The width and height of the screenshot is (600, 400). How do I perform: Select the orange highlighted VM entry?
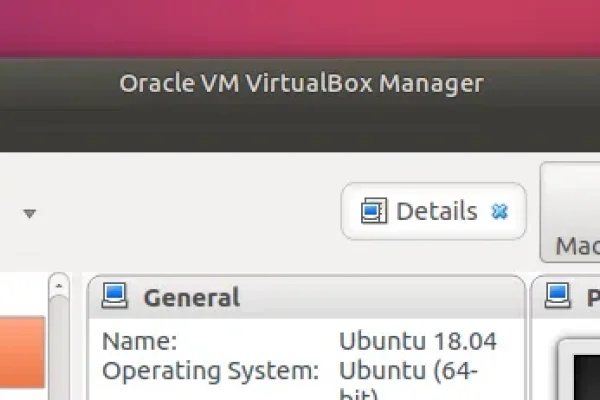pos(22,352)
